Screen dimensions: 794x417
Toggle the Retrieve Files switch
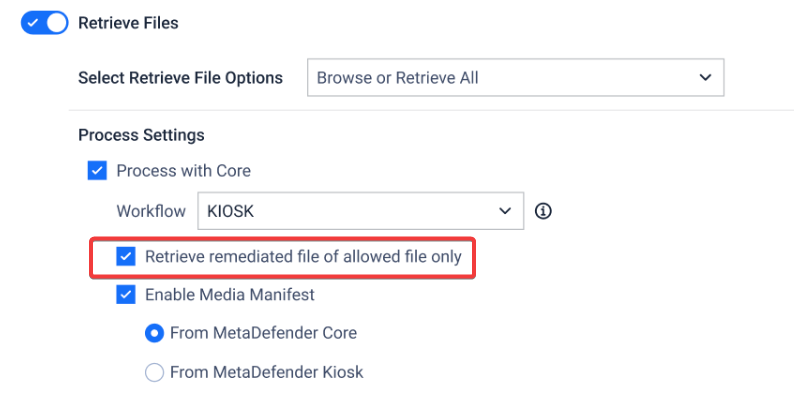tap(44, 22)
